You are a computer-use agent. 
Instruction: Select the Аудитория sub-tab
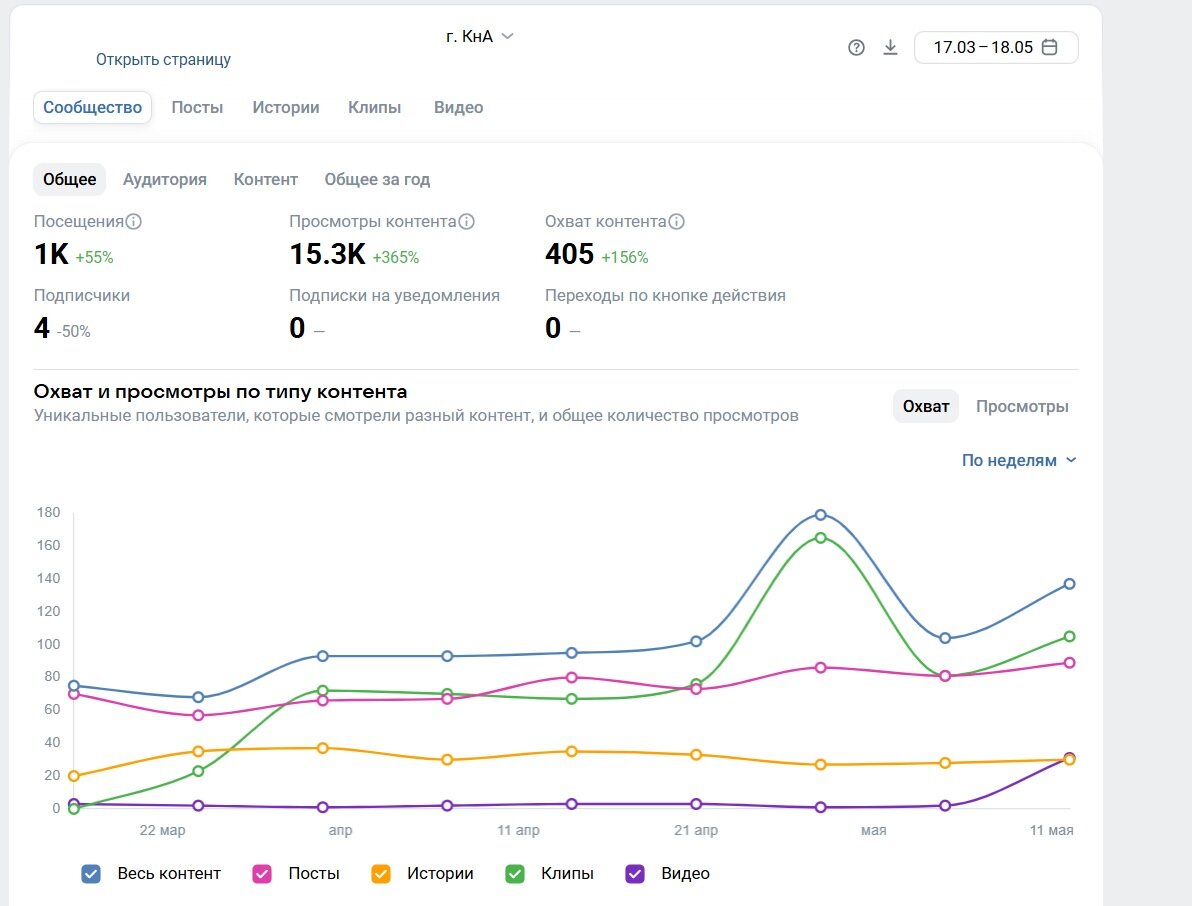click(x=165, y=179)
